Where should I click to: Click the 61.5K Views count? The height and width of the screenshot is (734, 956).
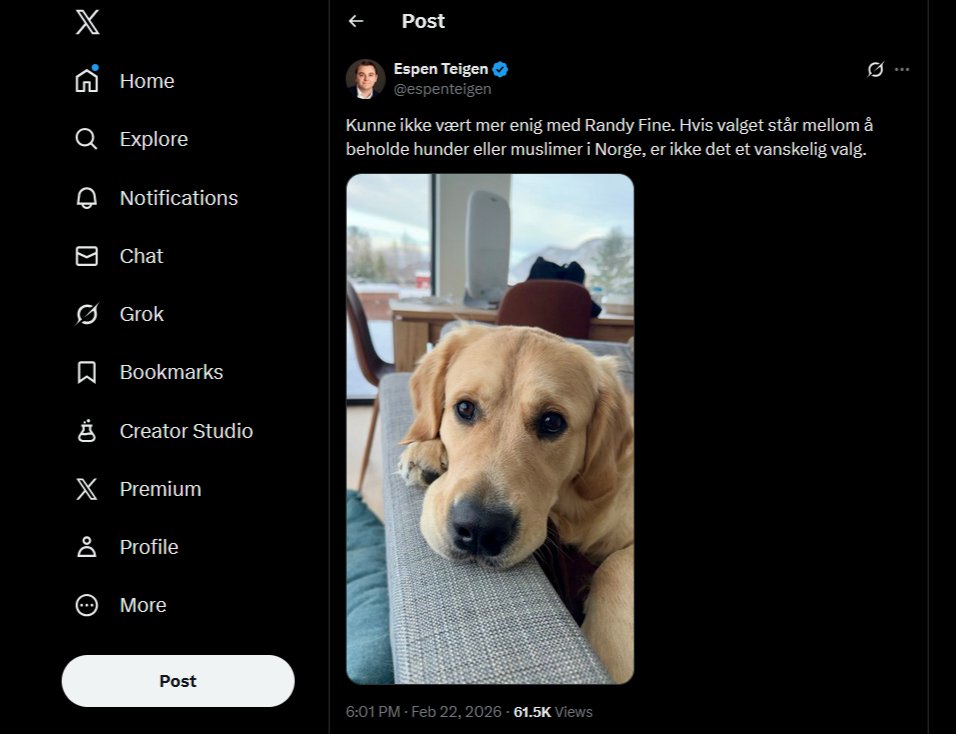point(552,712)
